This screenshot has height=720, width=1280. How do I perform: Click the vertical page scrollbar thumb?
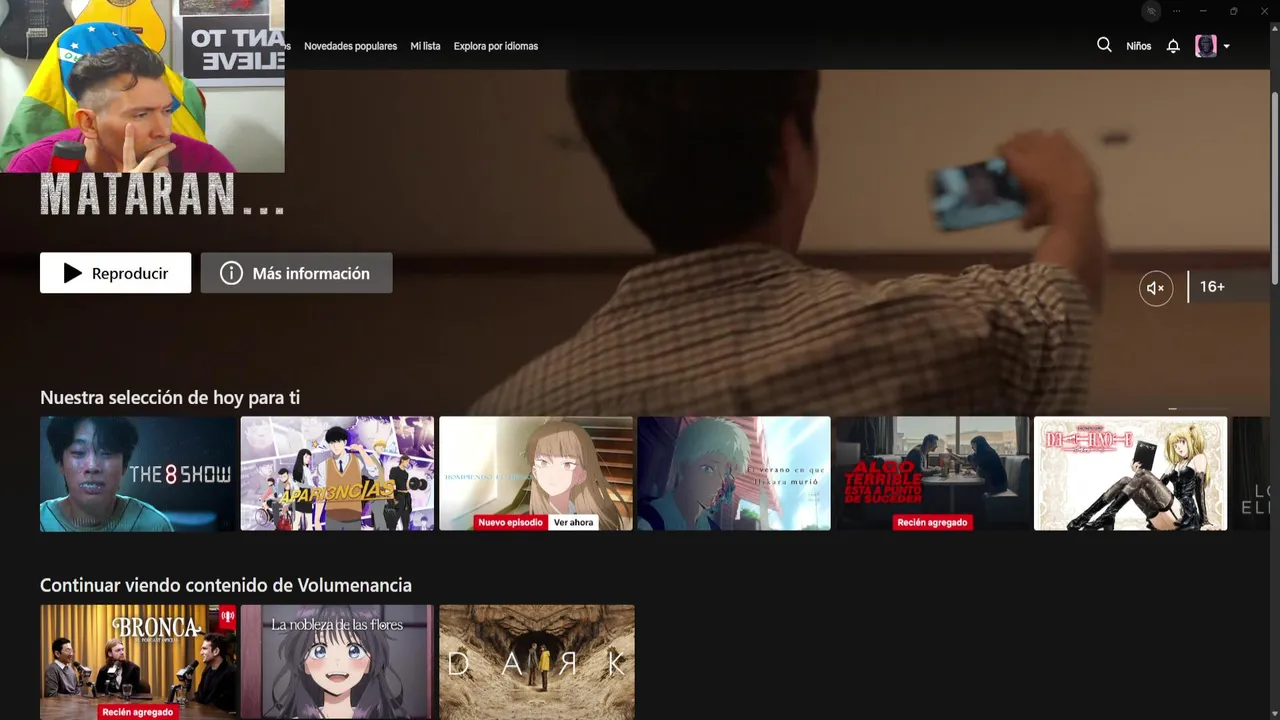point(1274,186)
